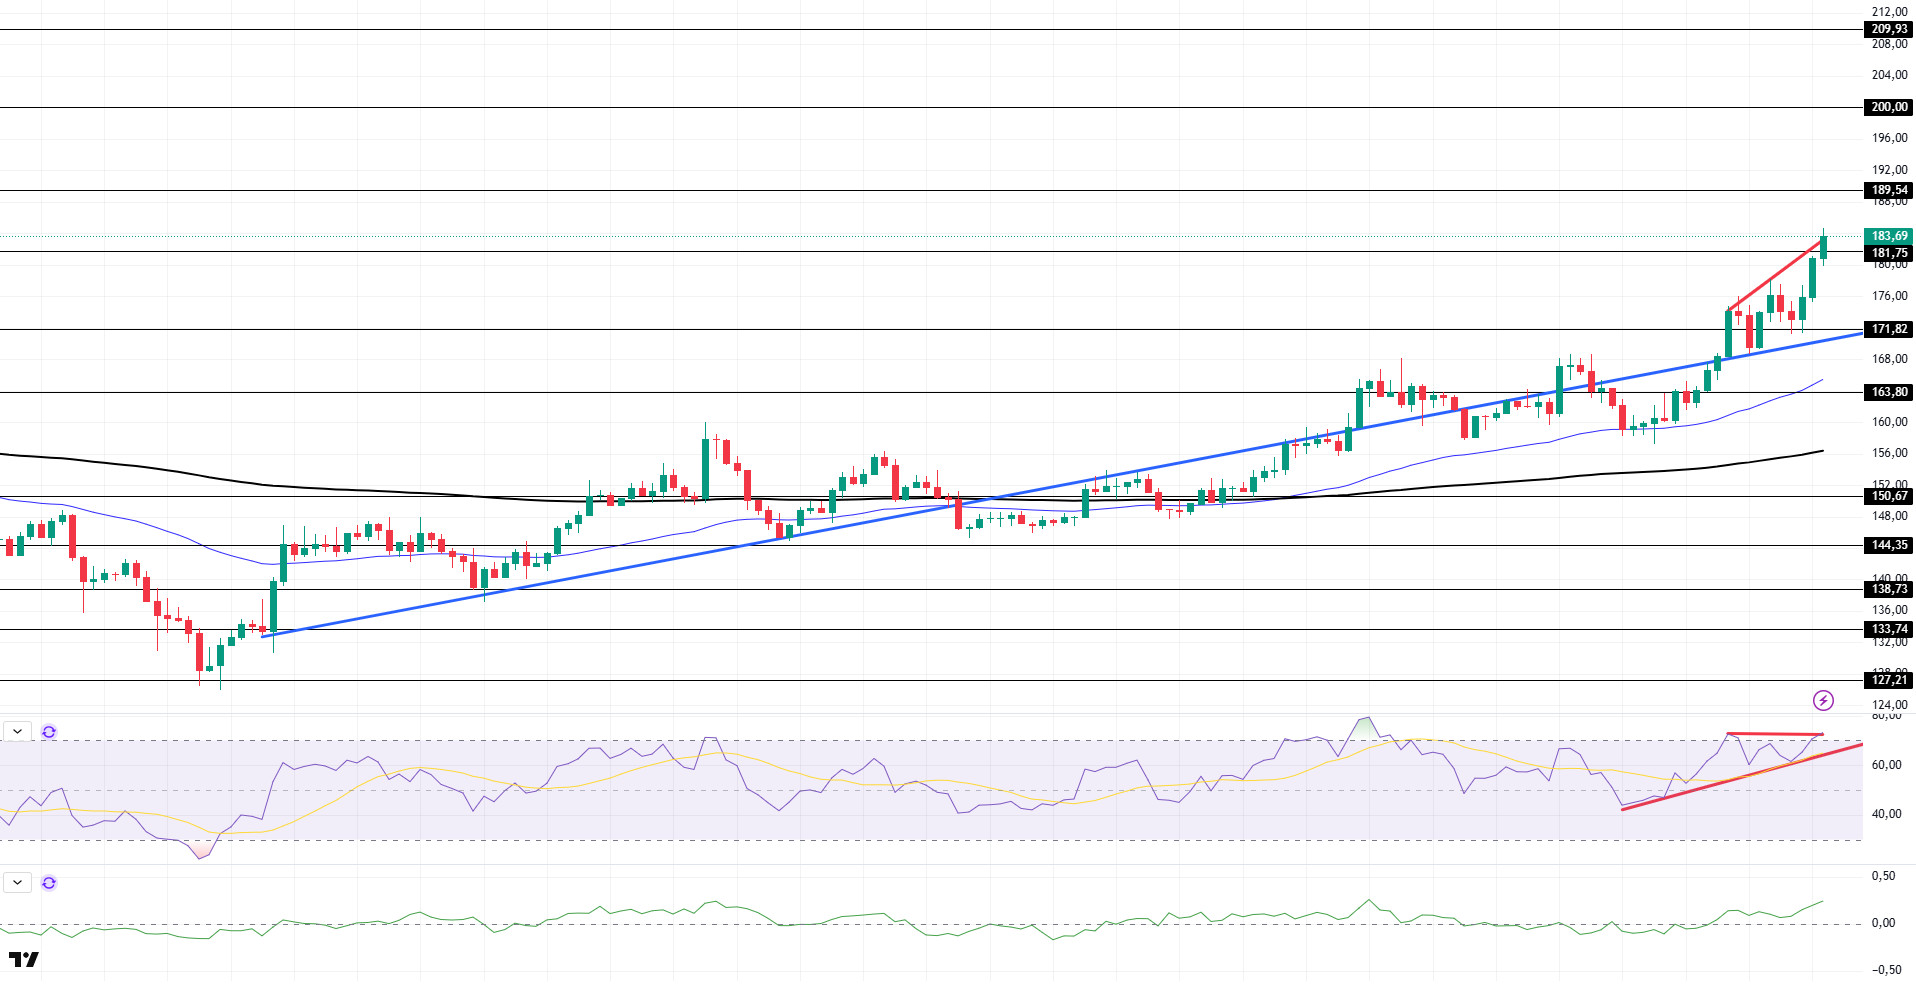Click the purple refresh icon in the RSI pane
The height and width of the screenshot is (989, 1916).
click(49, 732)
